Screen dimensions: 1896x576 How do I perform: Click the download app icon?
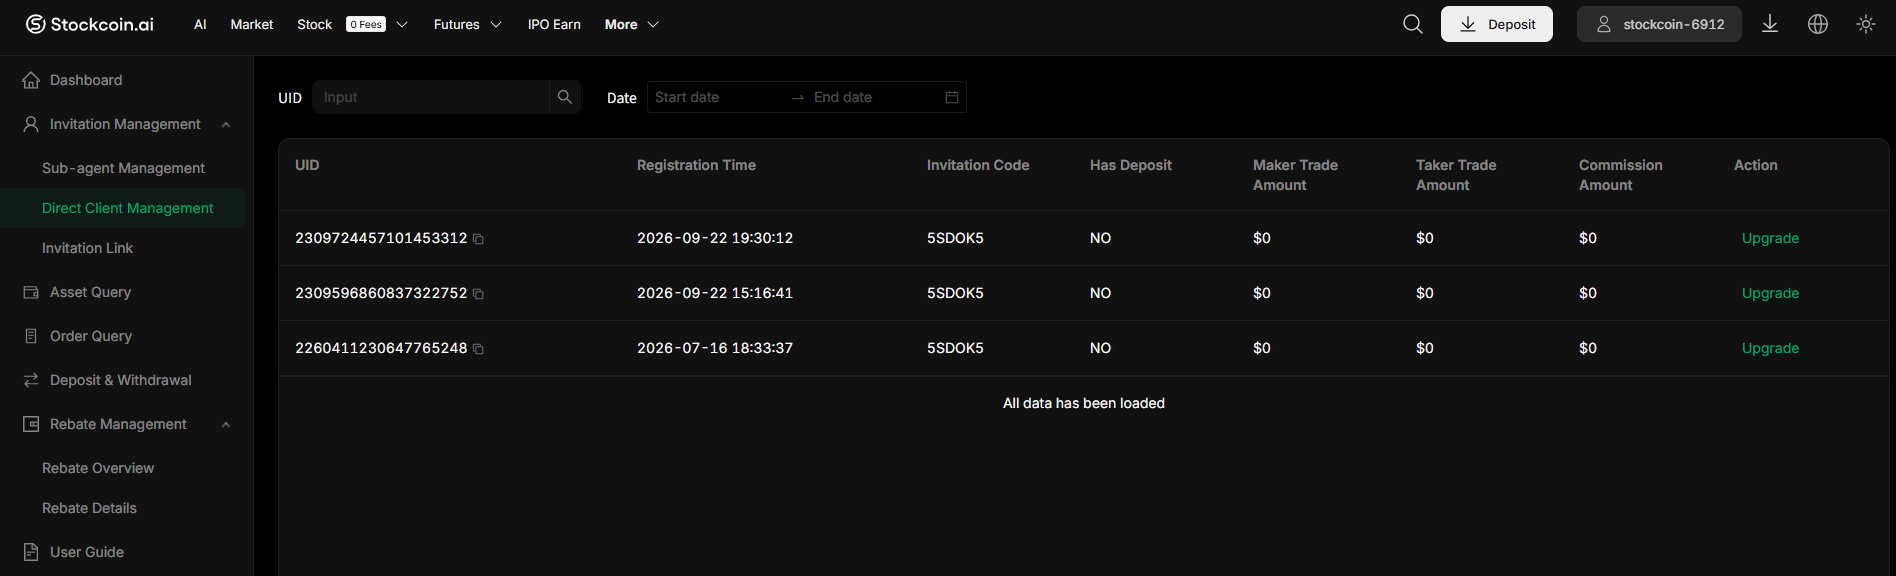tap(1770, 24)
